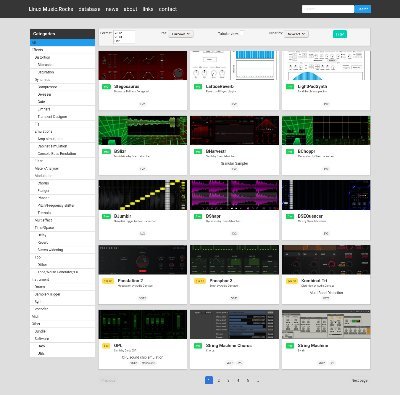Viewport: 400px width, 395px height.
Task: Open the purple waveform thumbnail
Action: tap(234, 195)
